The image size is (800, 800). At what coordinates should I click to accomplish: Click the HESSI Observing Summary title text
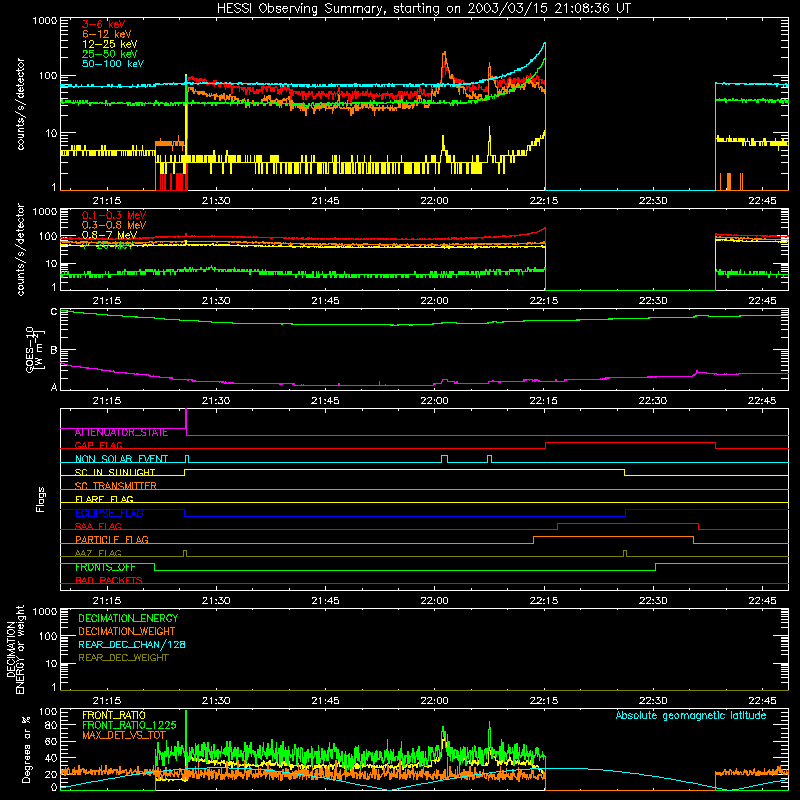pyautogui.click(x=423, y=8)
